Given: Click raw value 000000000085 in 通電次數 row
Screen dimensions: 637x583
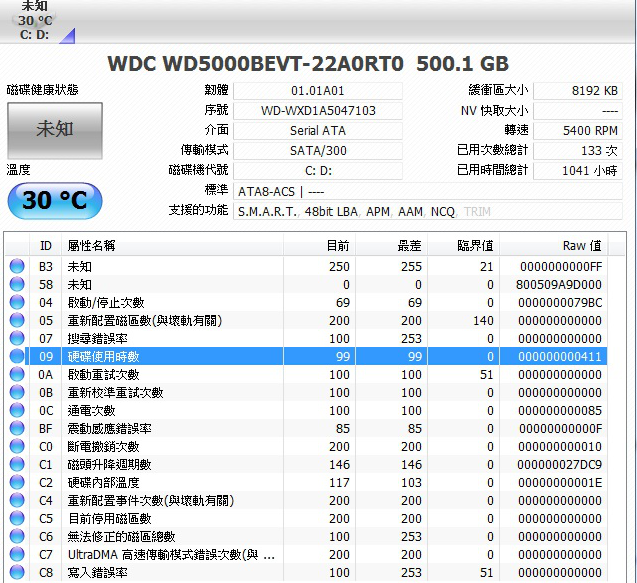Looking at the screenshot, I should (x=560, y=410).
